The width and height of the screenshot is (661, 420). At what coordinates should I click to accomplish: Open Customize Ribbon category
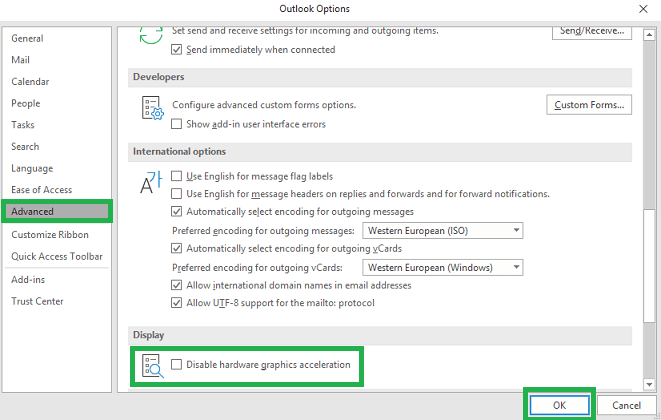(57, 235)
